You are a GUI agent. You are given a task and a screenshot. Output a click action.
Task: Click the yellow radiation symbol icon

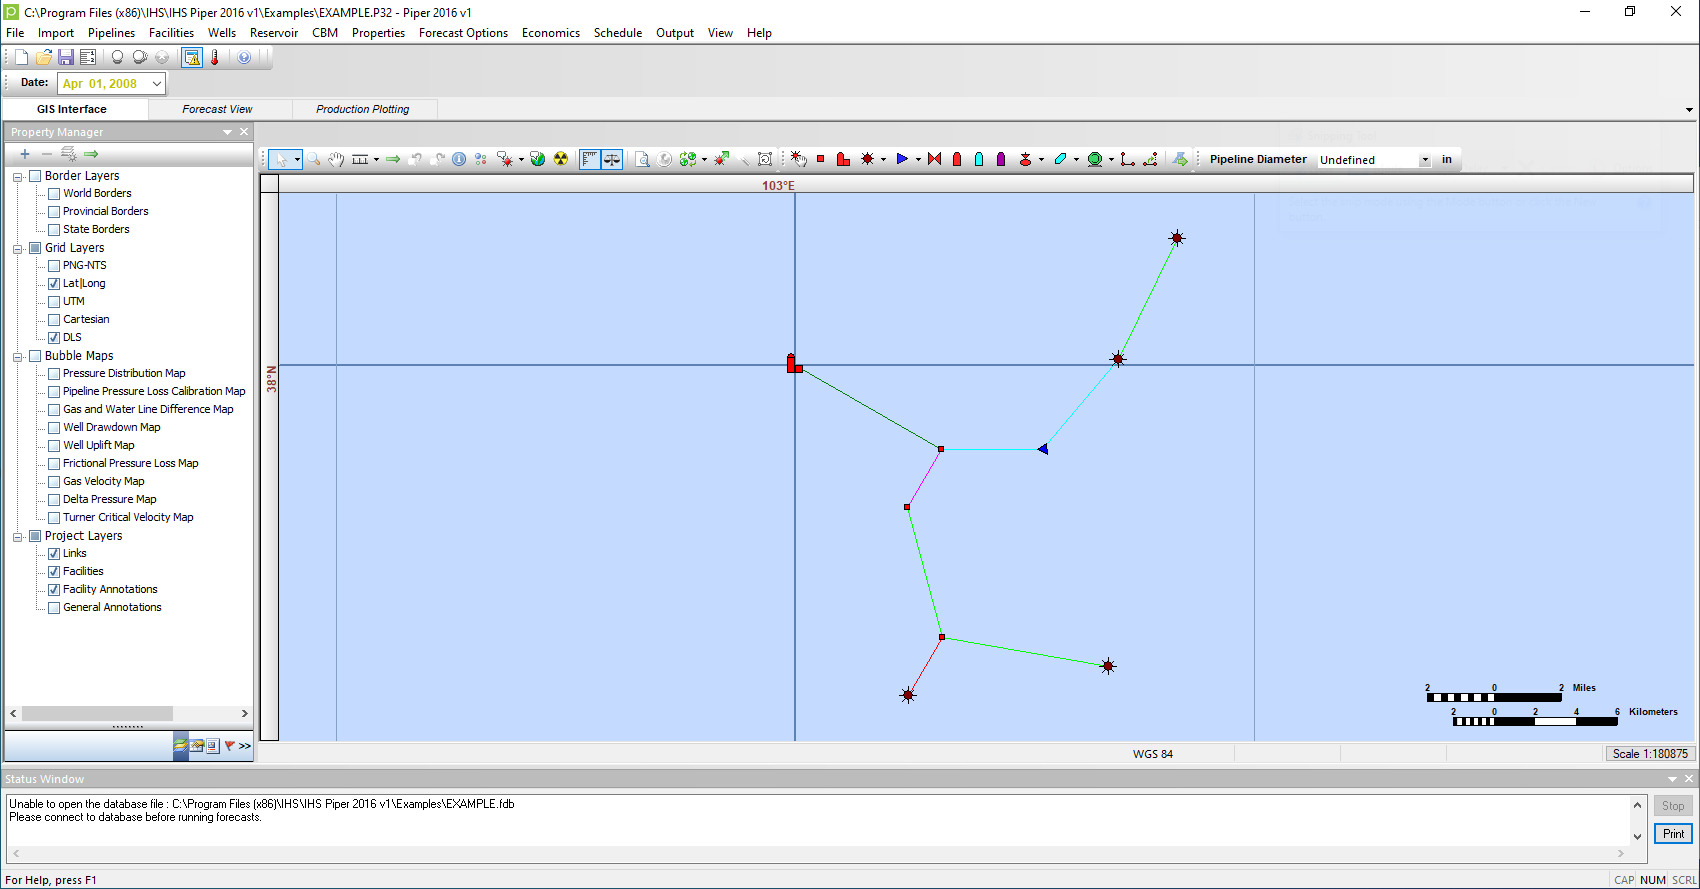pos(561,159)
